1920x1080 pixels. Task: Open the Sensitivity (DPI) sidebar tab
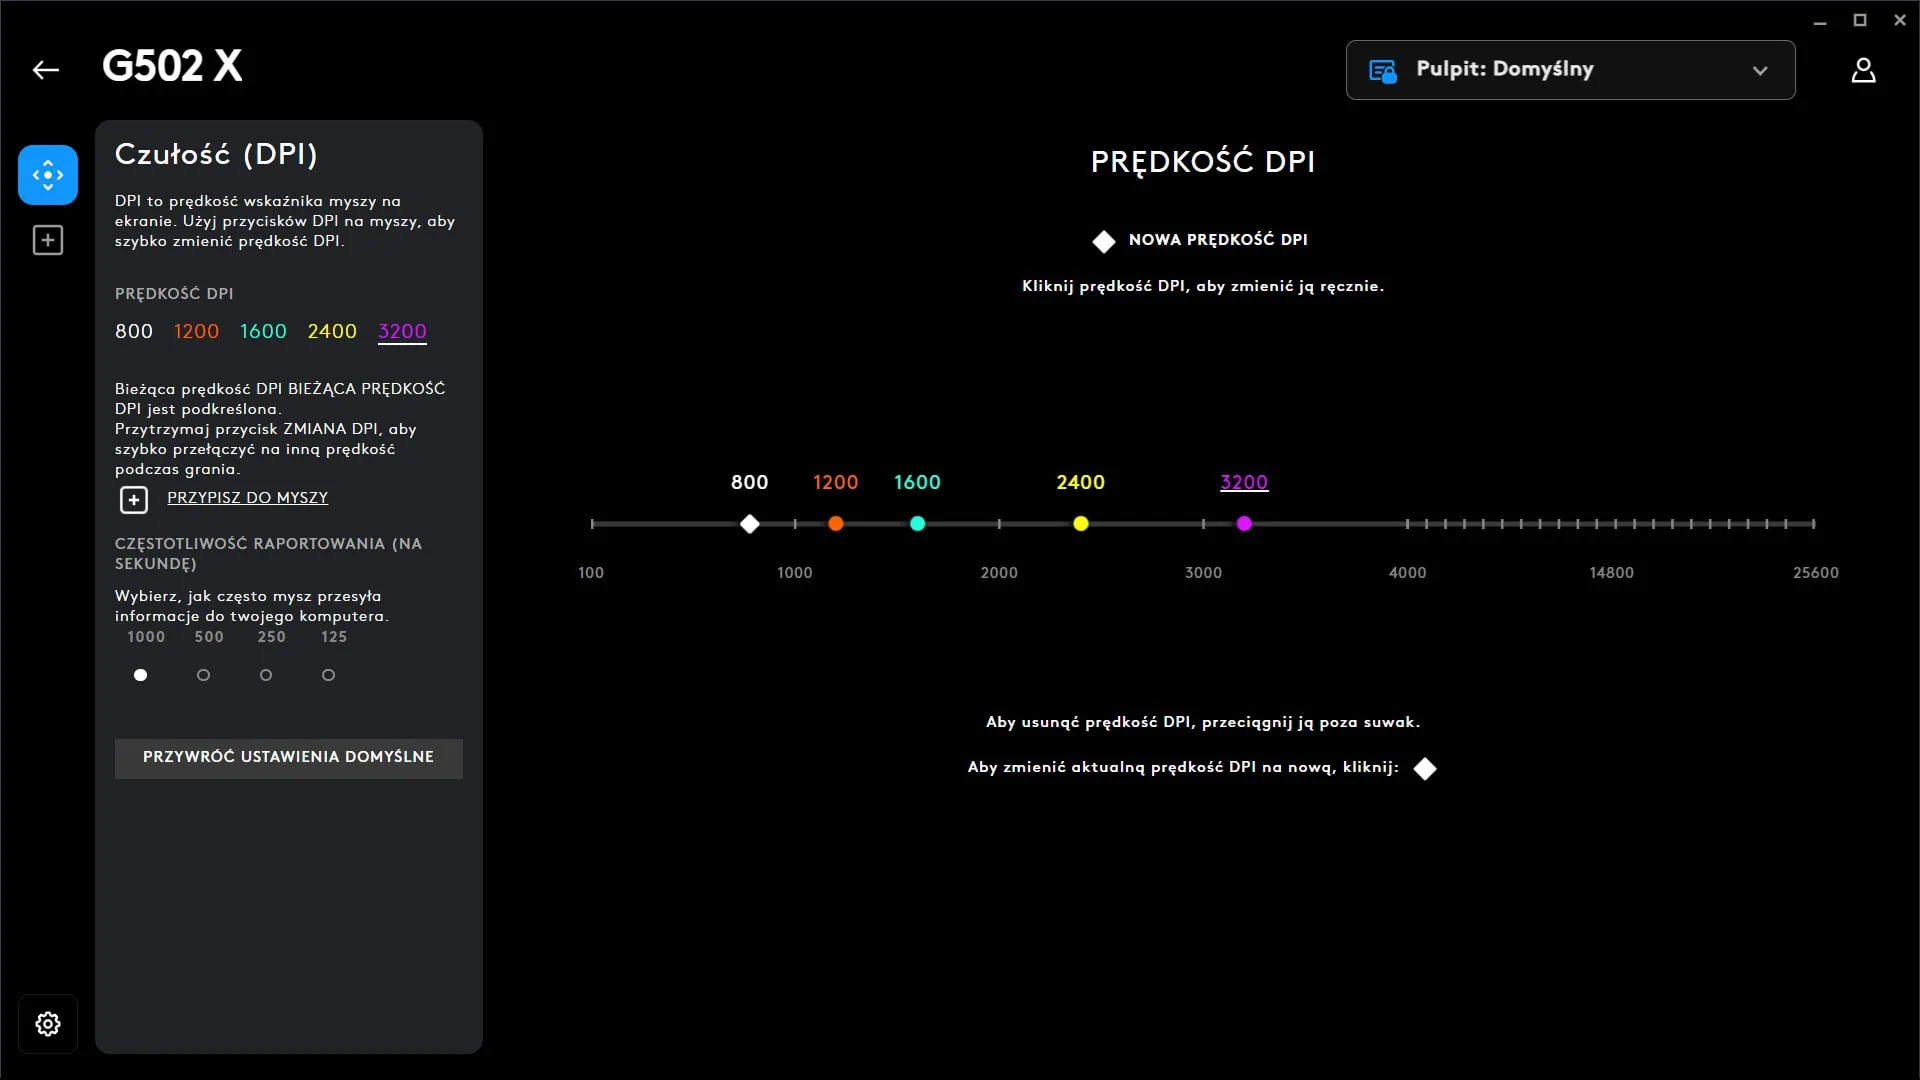48,175
